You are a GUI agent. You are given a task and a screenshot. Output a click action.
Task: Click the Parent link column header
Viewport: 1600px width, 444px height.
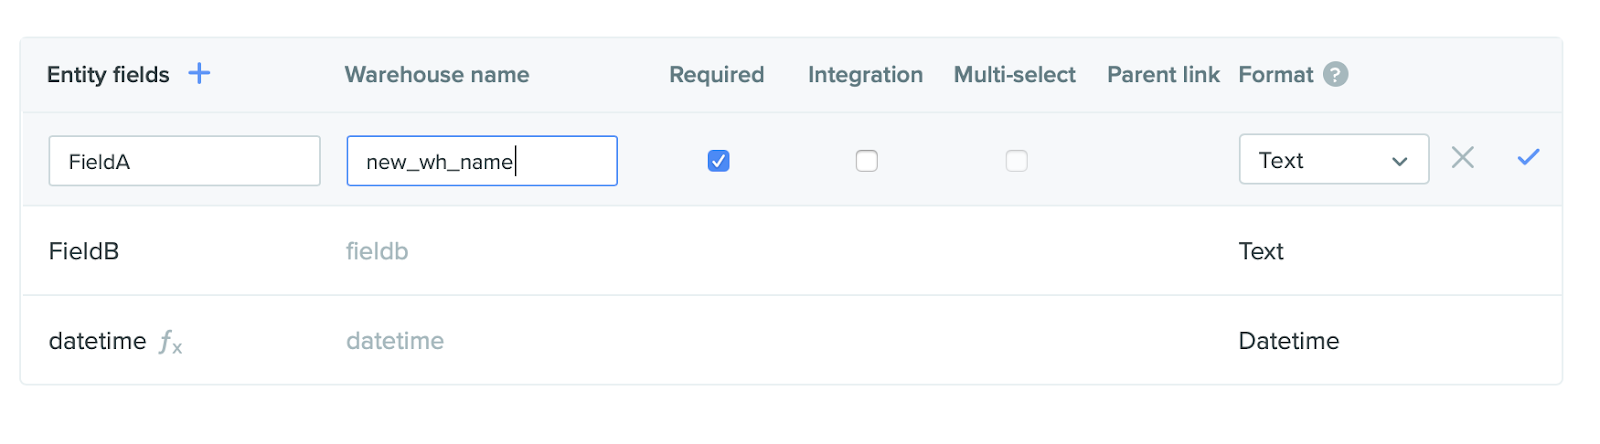tap(1163, 75)
